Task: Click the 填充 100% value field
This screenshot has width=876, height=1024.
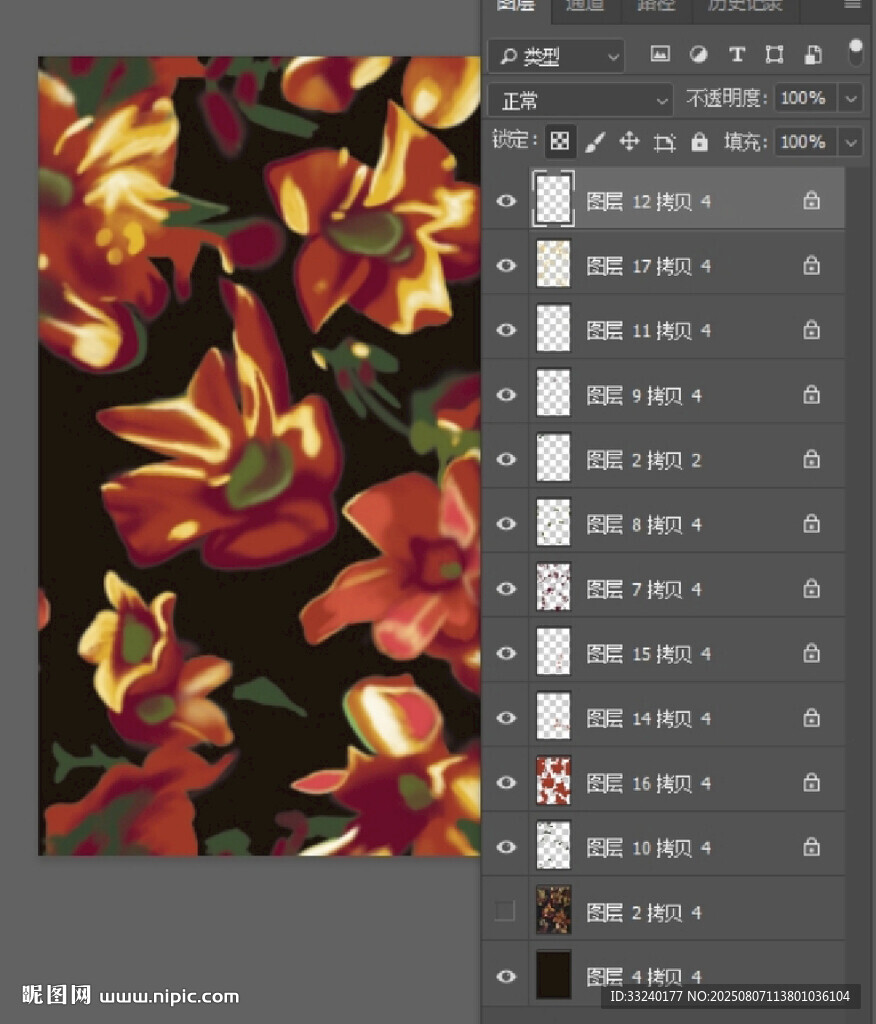Action: [x=805, y=142]
